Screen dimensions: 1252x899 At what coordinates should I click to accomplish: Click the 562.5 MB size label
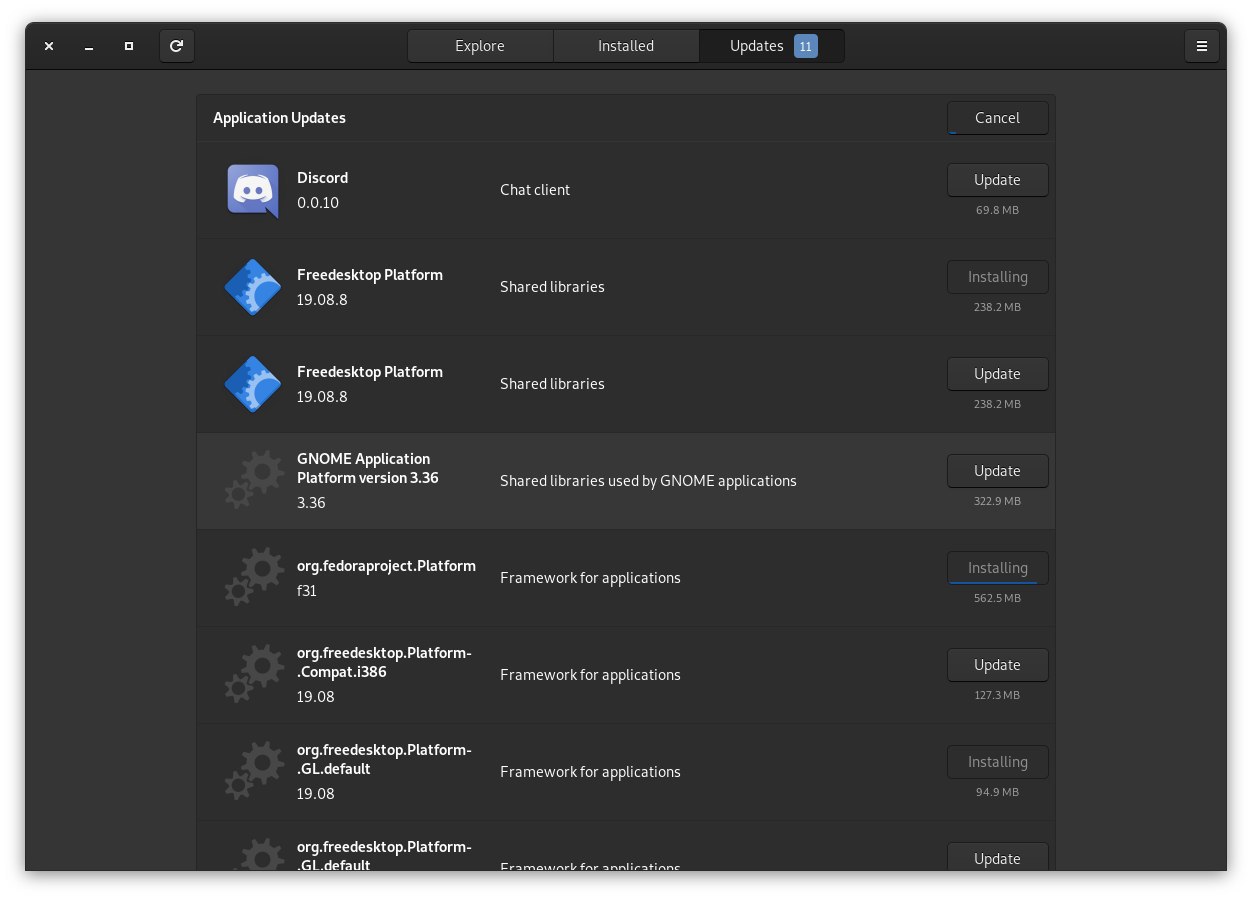point(998,599)
